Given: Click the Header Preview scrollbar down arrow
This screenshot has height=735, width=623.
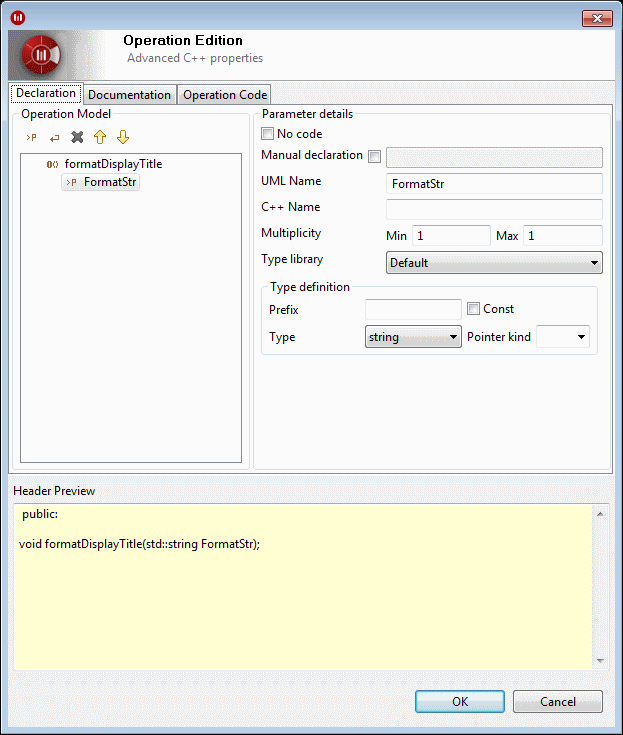Looking at the screenshot, I should point(601,660).
